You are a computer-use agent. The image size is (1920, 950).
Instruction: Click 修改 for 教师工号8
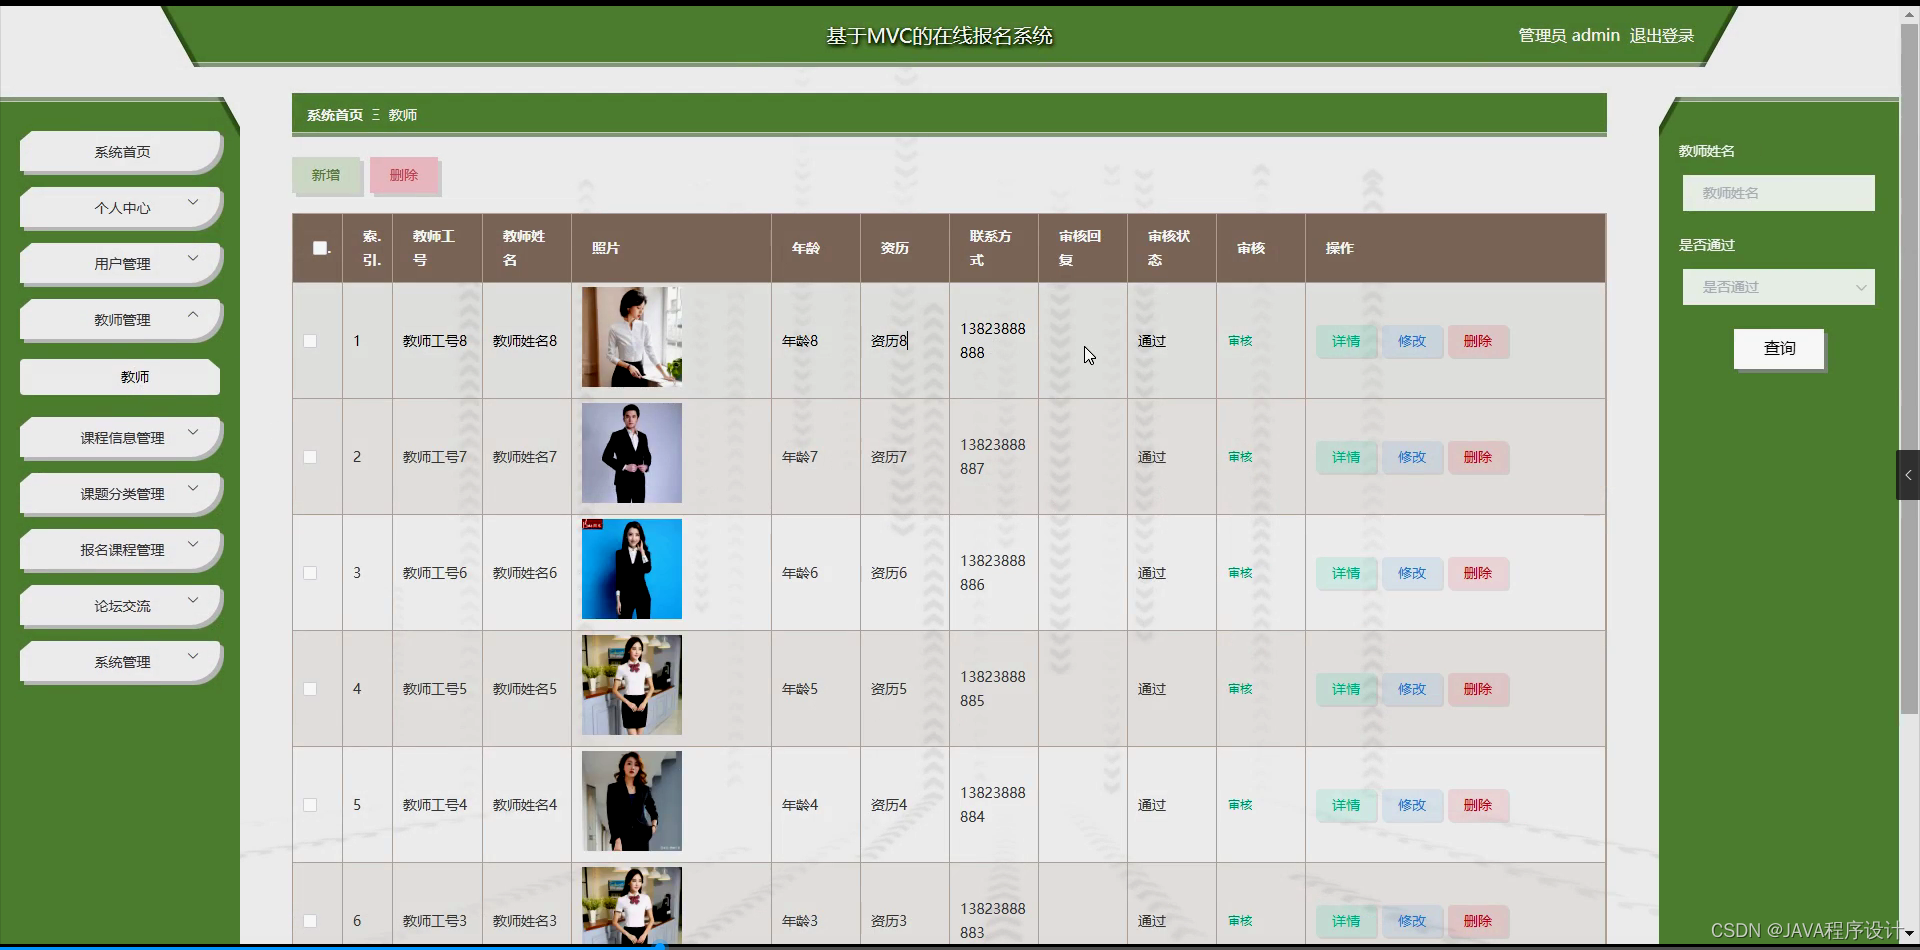pos(1412,341)
